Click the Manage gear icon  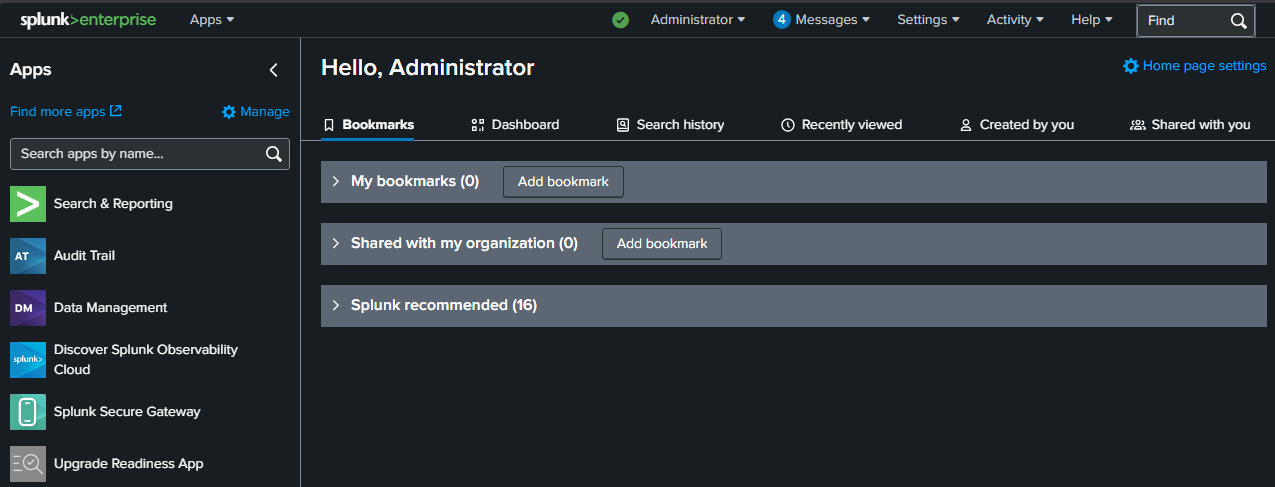click(229, 112)
